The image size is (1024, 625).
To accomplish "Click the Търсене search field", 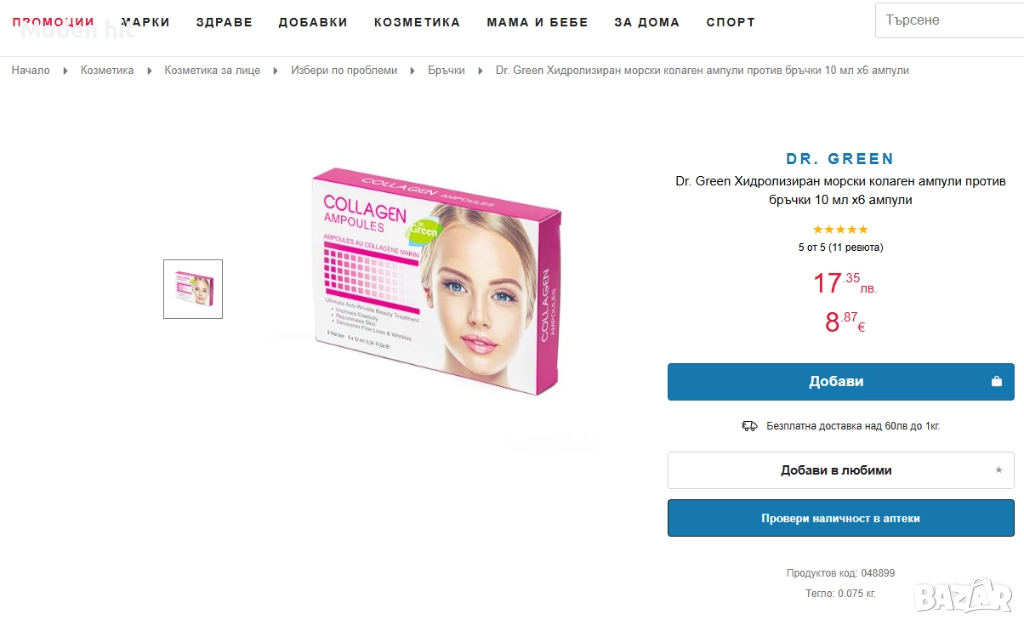I will click(x=950, y=20).
